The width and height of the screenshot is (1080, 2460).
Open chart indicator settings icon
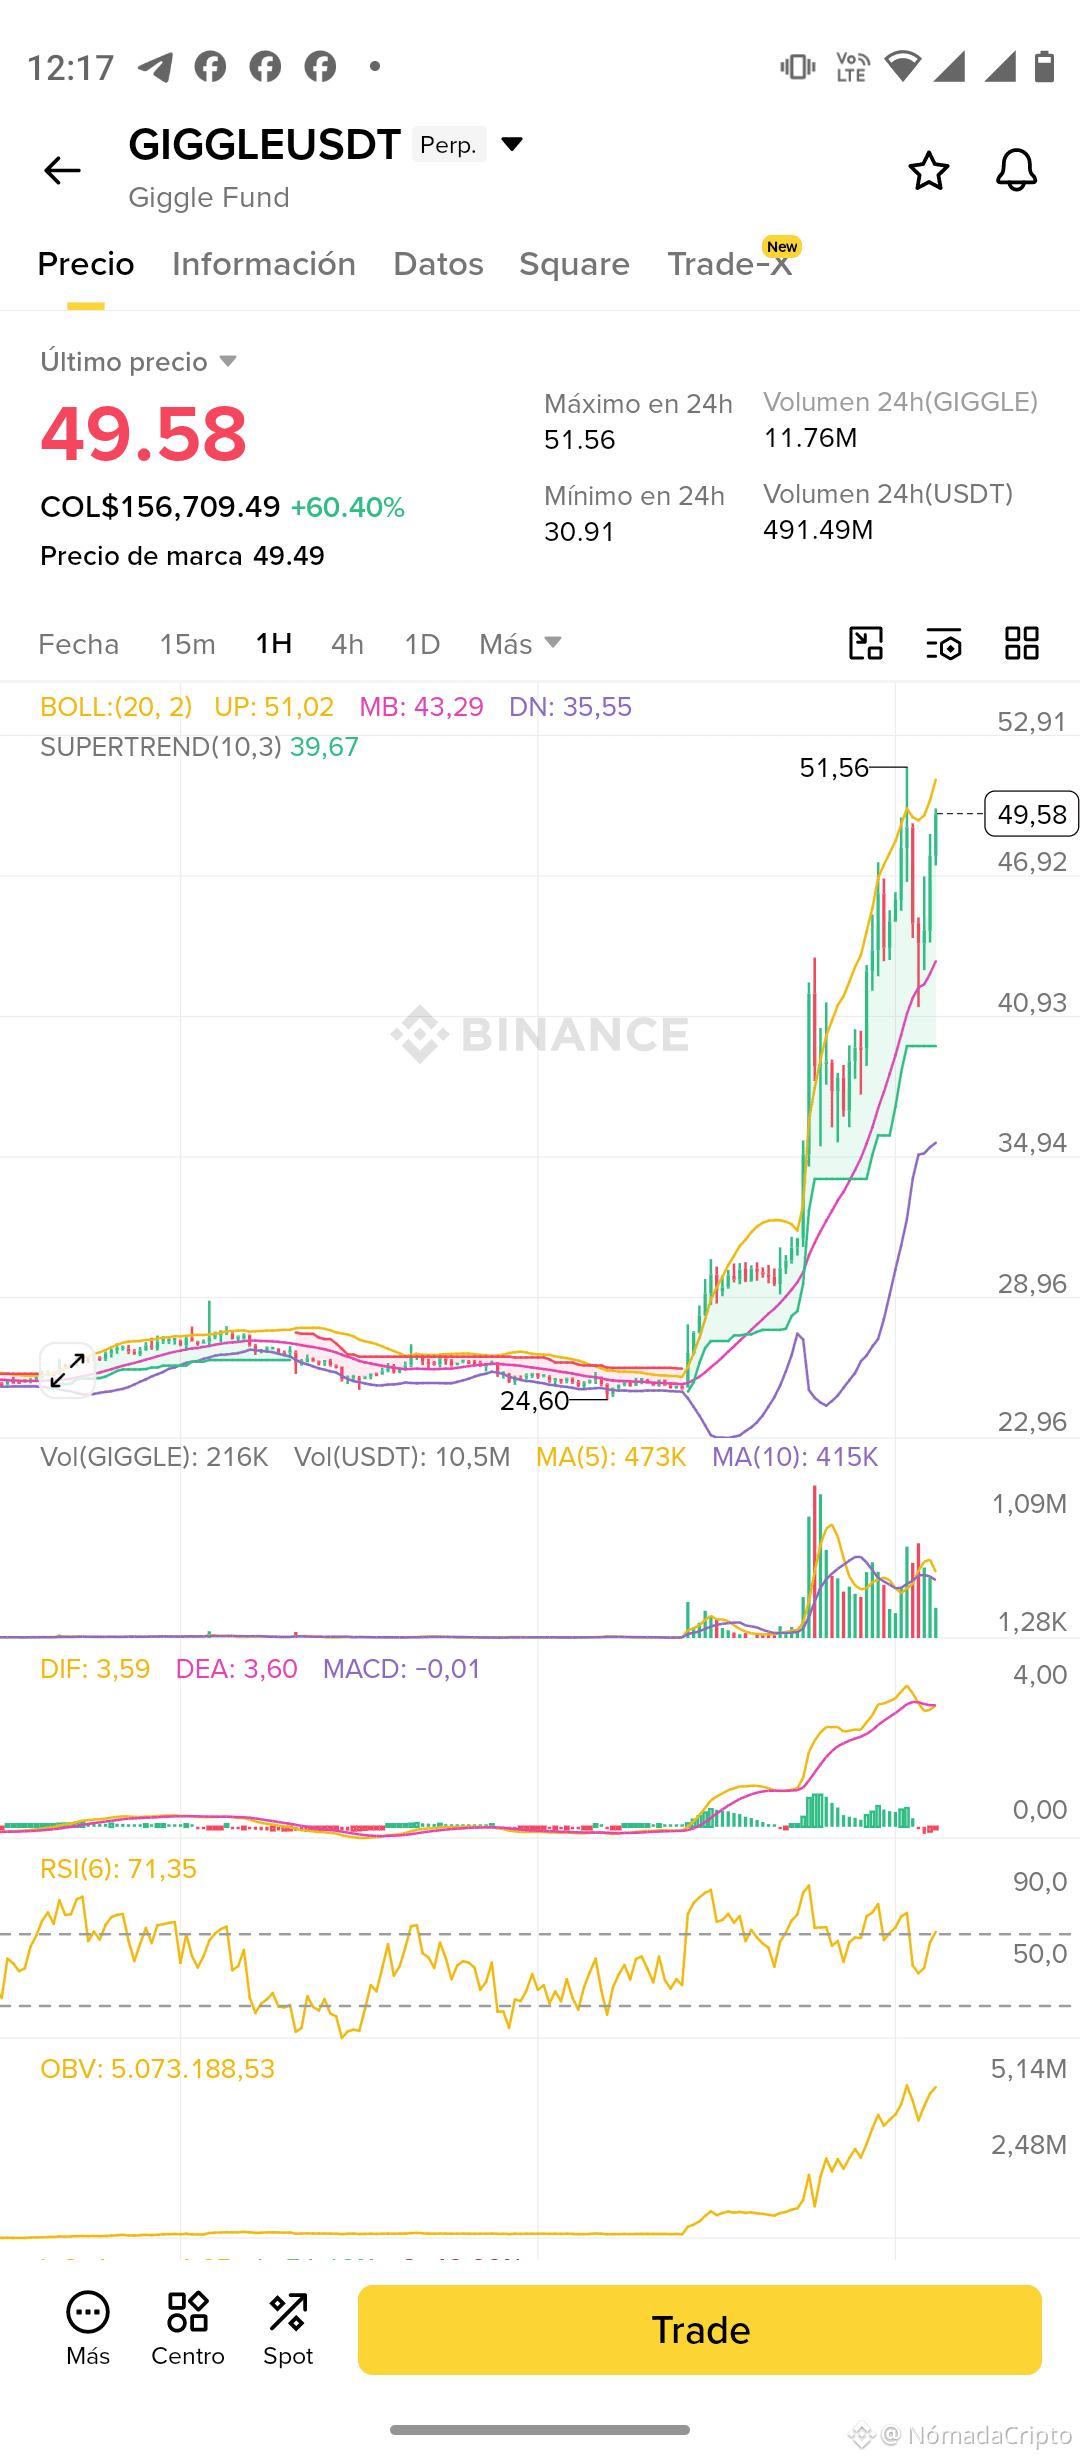[x=944, y=643]
